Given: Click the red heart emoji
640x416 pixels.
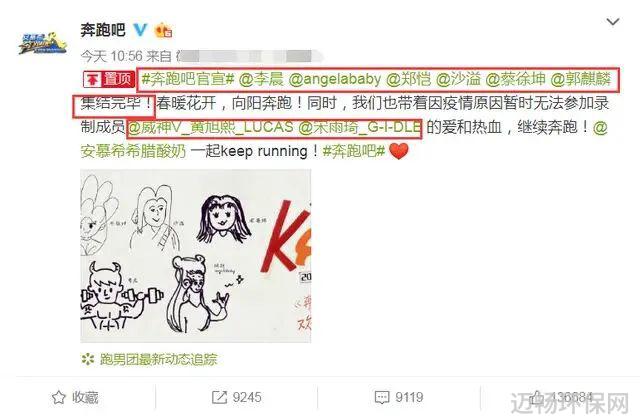Looking at the screenshot, I should tap(398, 151).
